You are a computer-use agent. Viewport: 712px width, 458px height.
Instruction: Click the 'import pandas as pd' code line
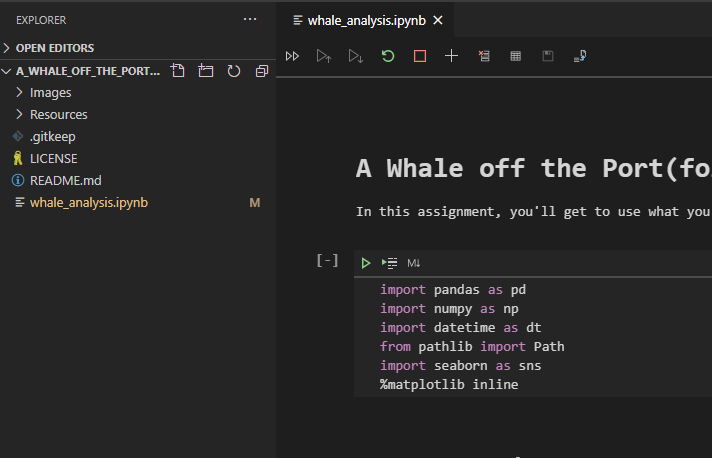pos(453,290)
